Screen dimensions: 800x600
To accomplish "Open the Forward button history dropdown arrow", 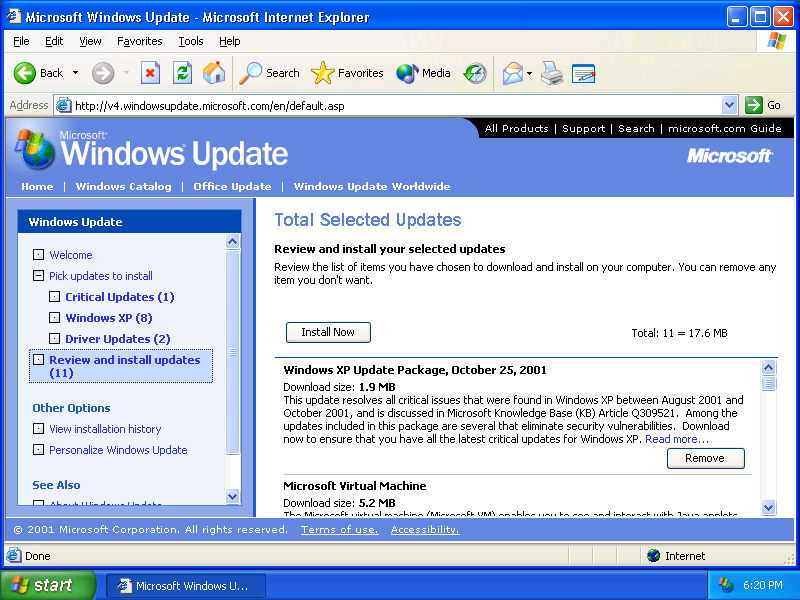I will (126, 73).
